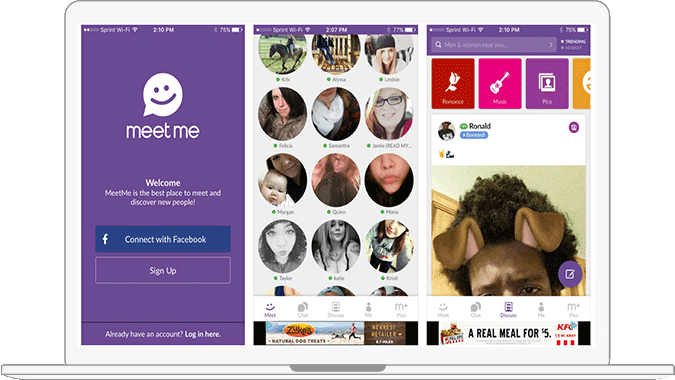Click the Sign Up button

163,271
